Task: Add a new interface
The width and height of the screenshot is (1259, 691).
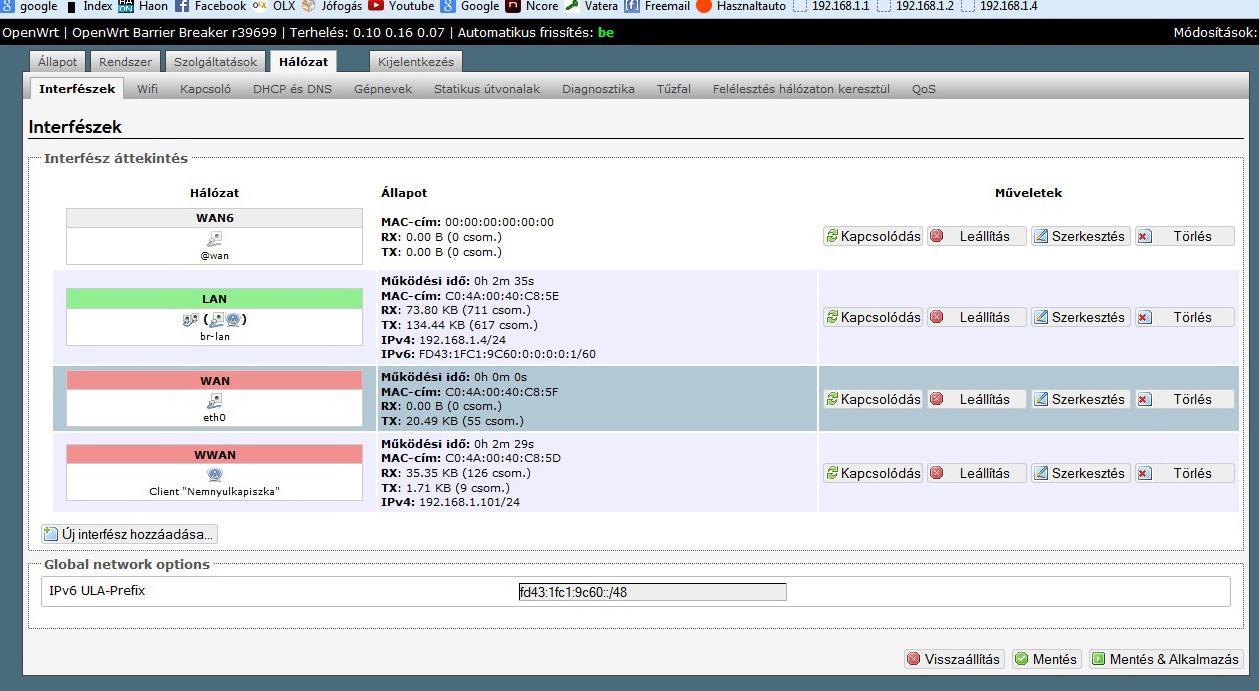Action: 129,534
